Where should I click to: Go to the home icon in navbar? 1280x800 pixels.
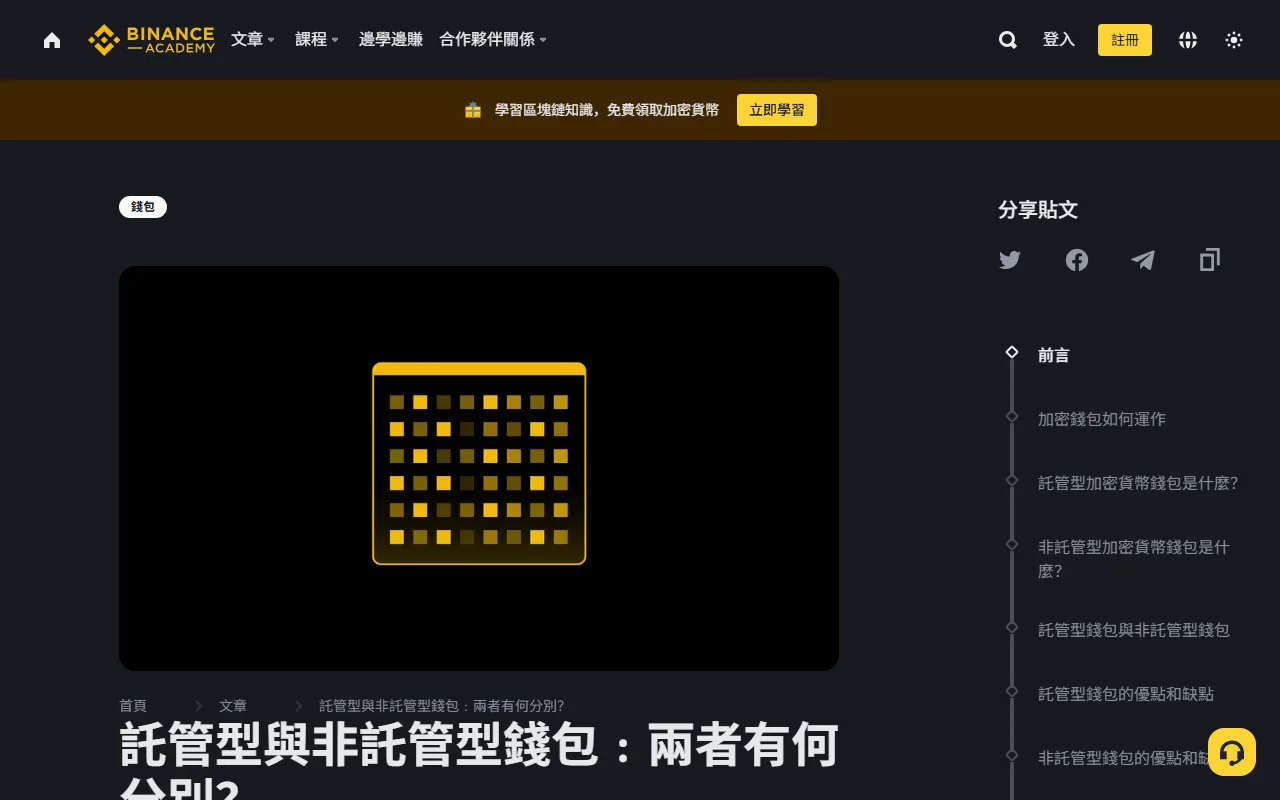[52, 40]
